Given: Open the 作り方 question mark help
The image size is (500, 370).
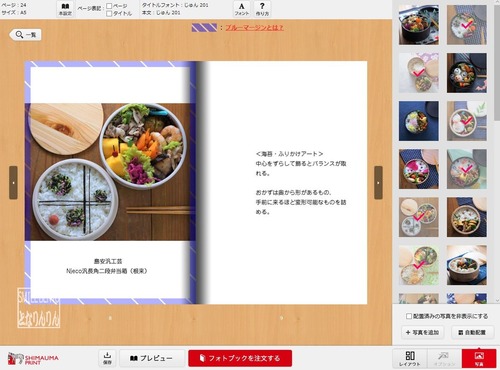Looking at the screenshot, I should click(x=262, y=9).
